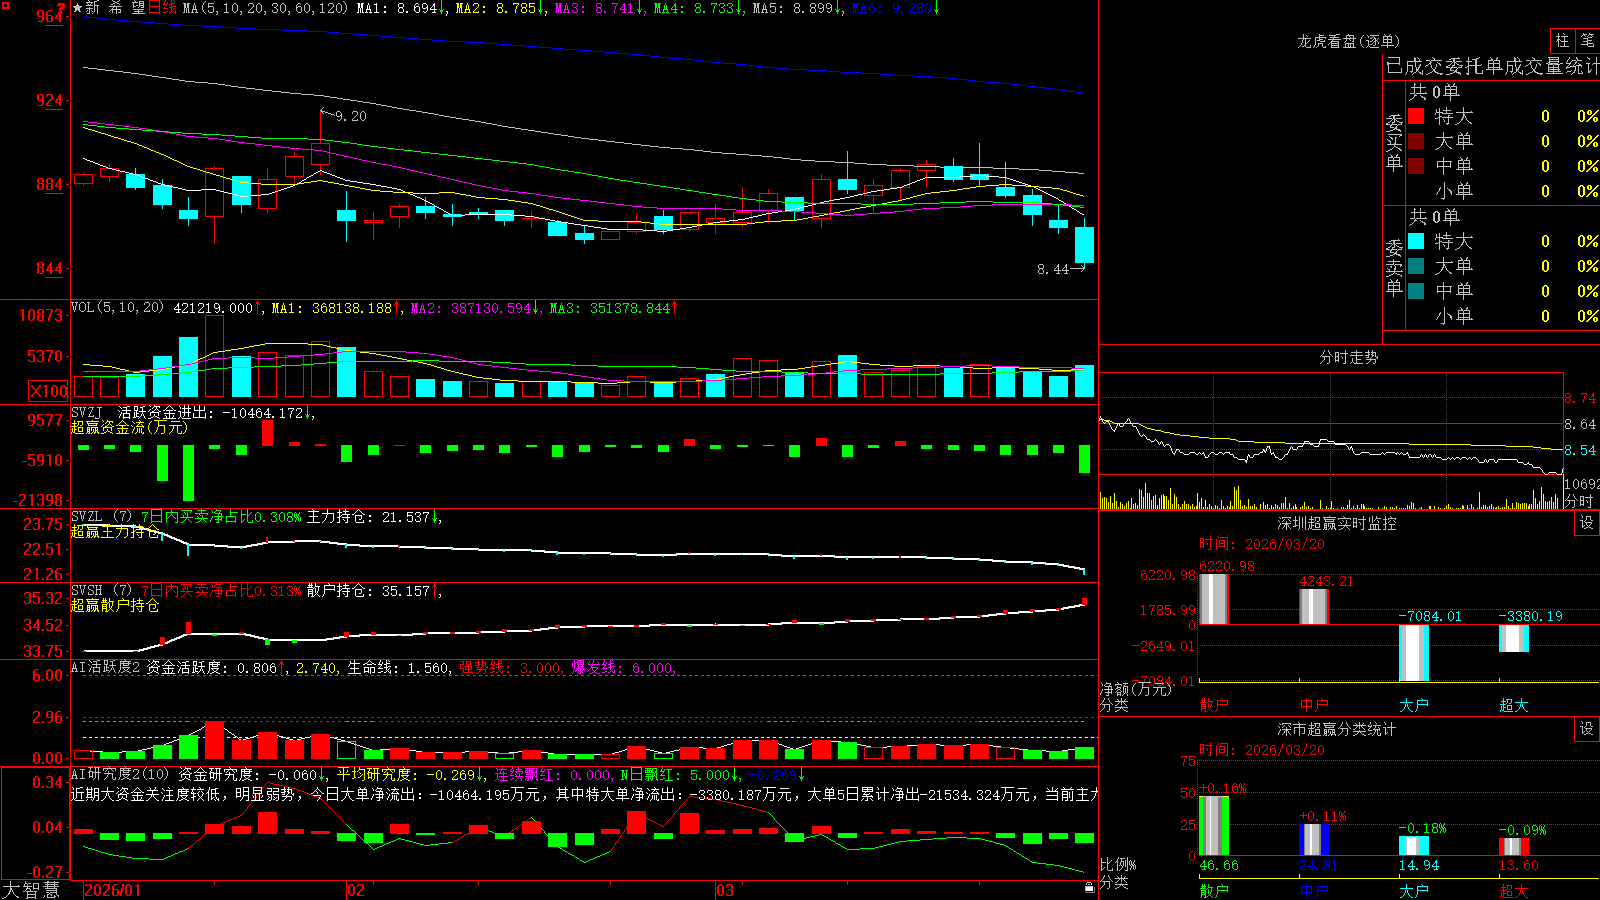Switch to 笔 tick view
This screenshot has width=1600, height=900.
coord(1587,40)
